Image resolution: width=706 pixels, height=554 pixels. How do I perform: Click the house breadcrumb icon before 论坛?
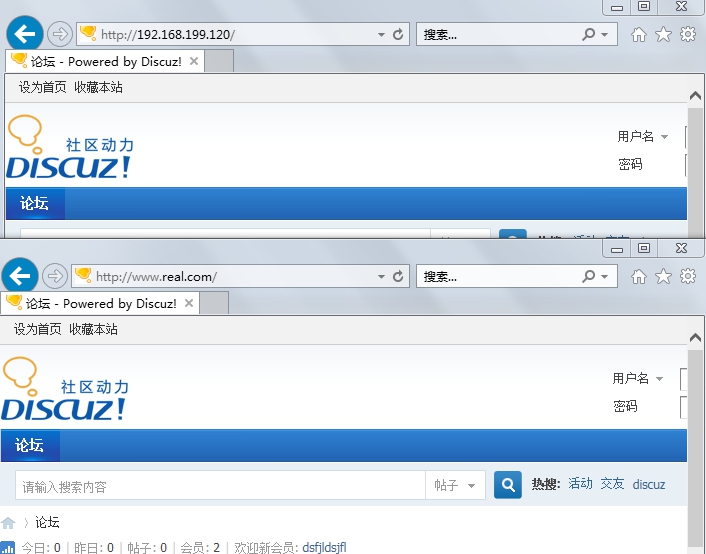pyautogui.click(x=8, y=523)
